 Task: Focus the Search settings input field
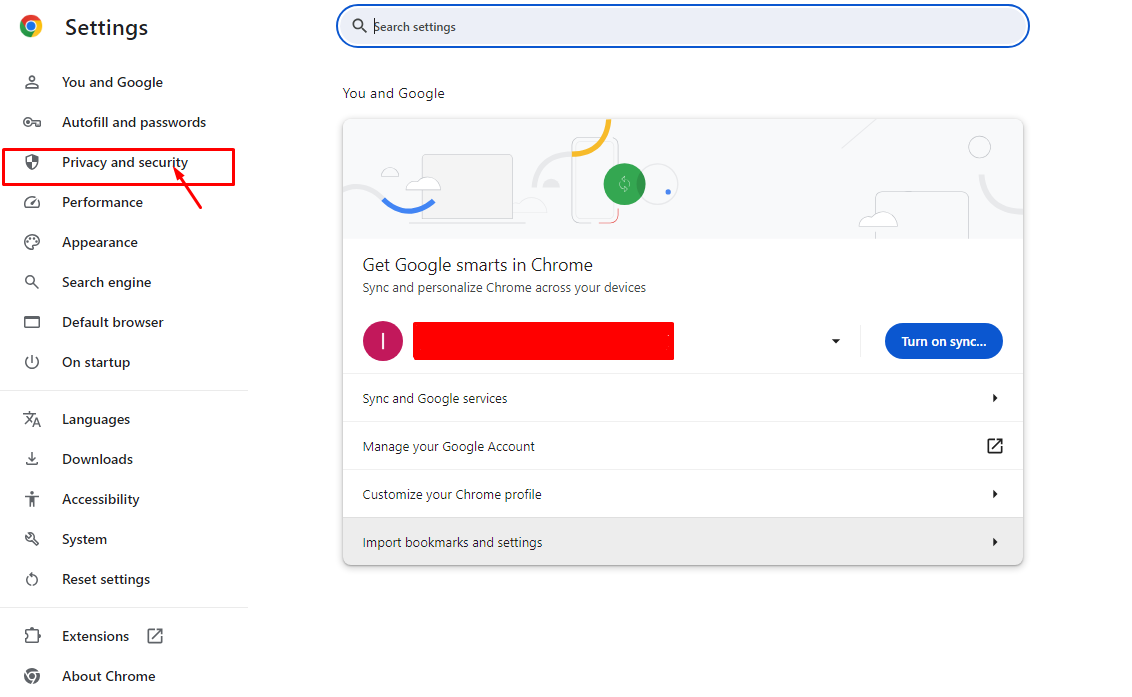[683, 26]
